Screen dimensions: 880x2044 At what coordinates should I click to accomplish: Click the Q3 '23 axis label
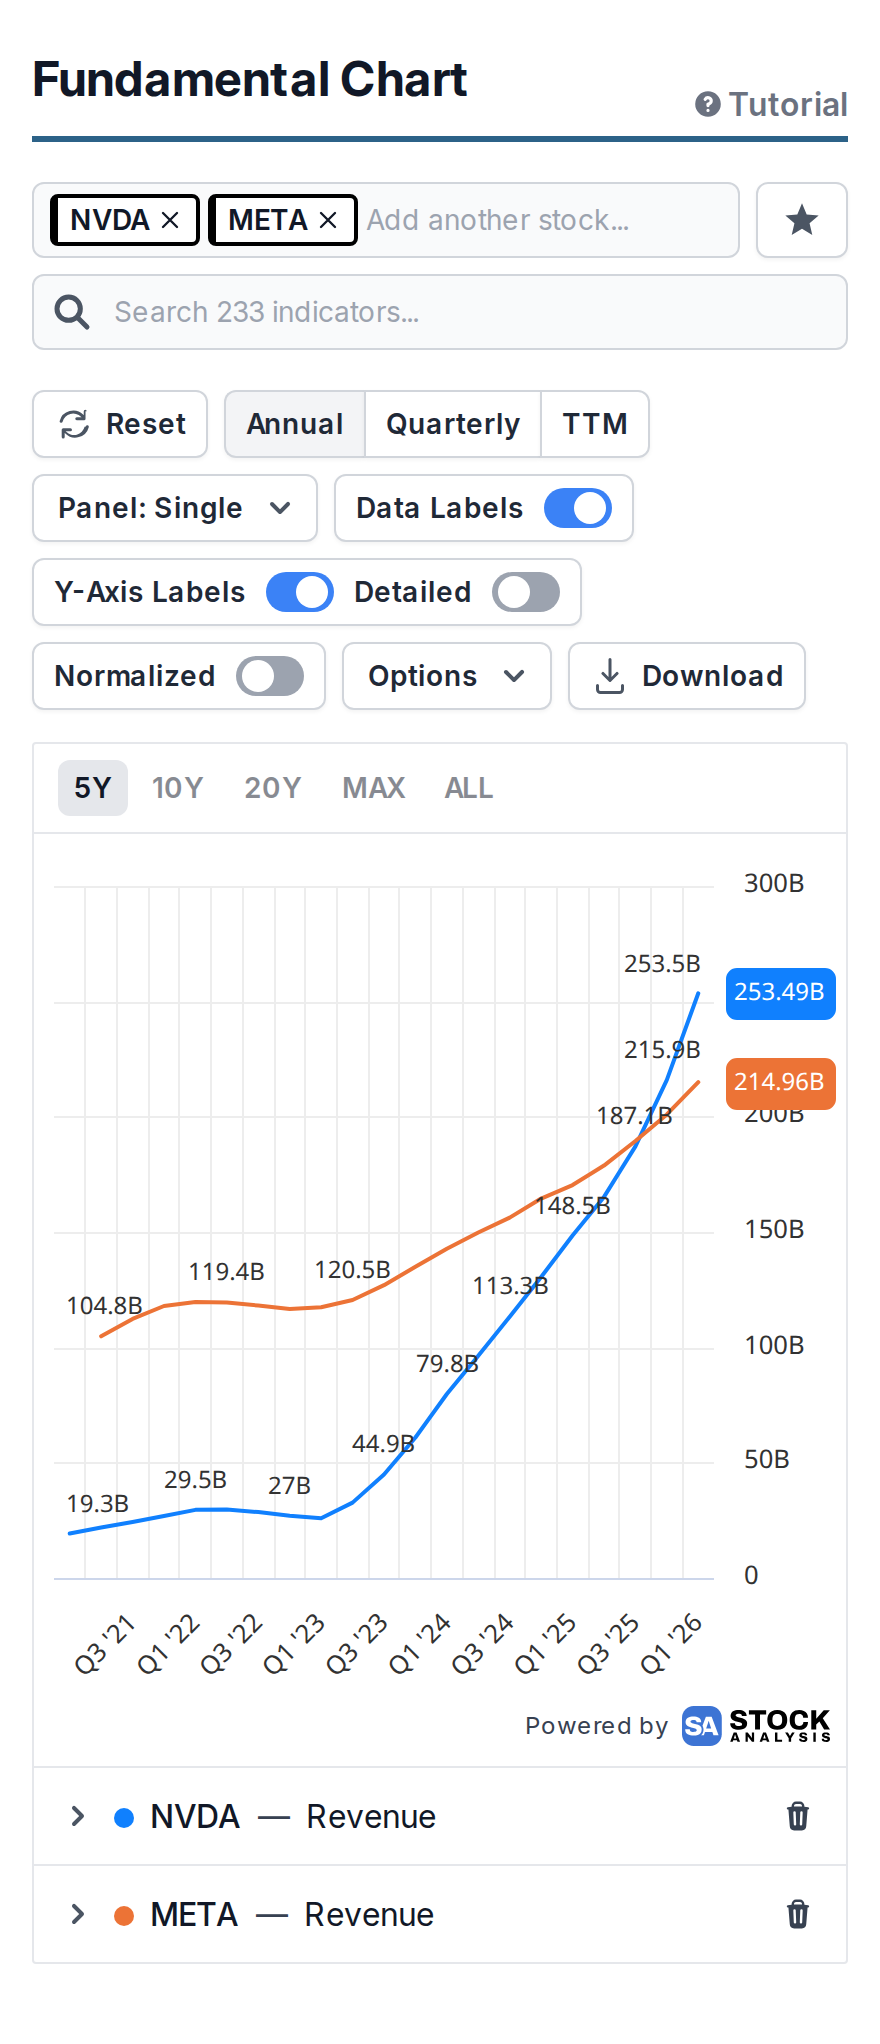pyautogui.click(x=356, y=1643)
